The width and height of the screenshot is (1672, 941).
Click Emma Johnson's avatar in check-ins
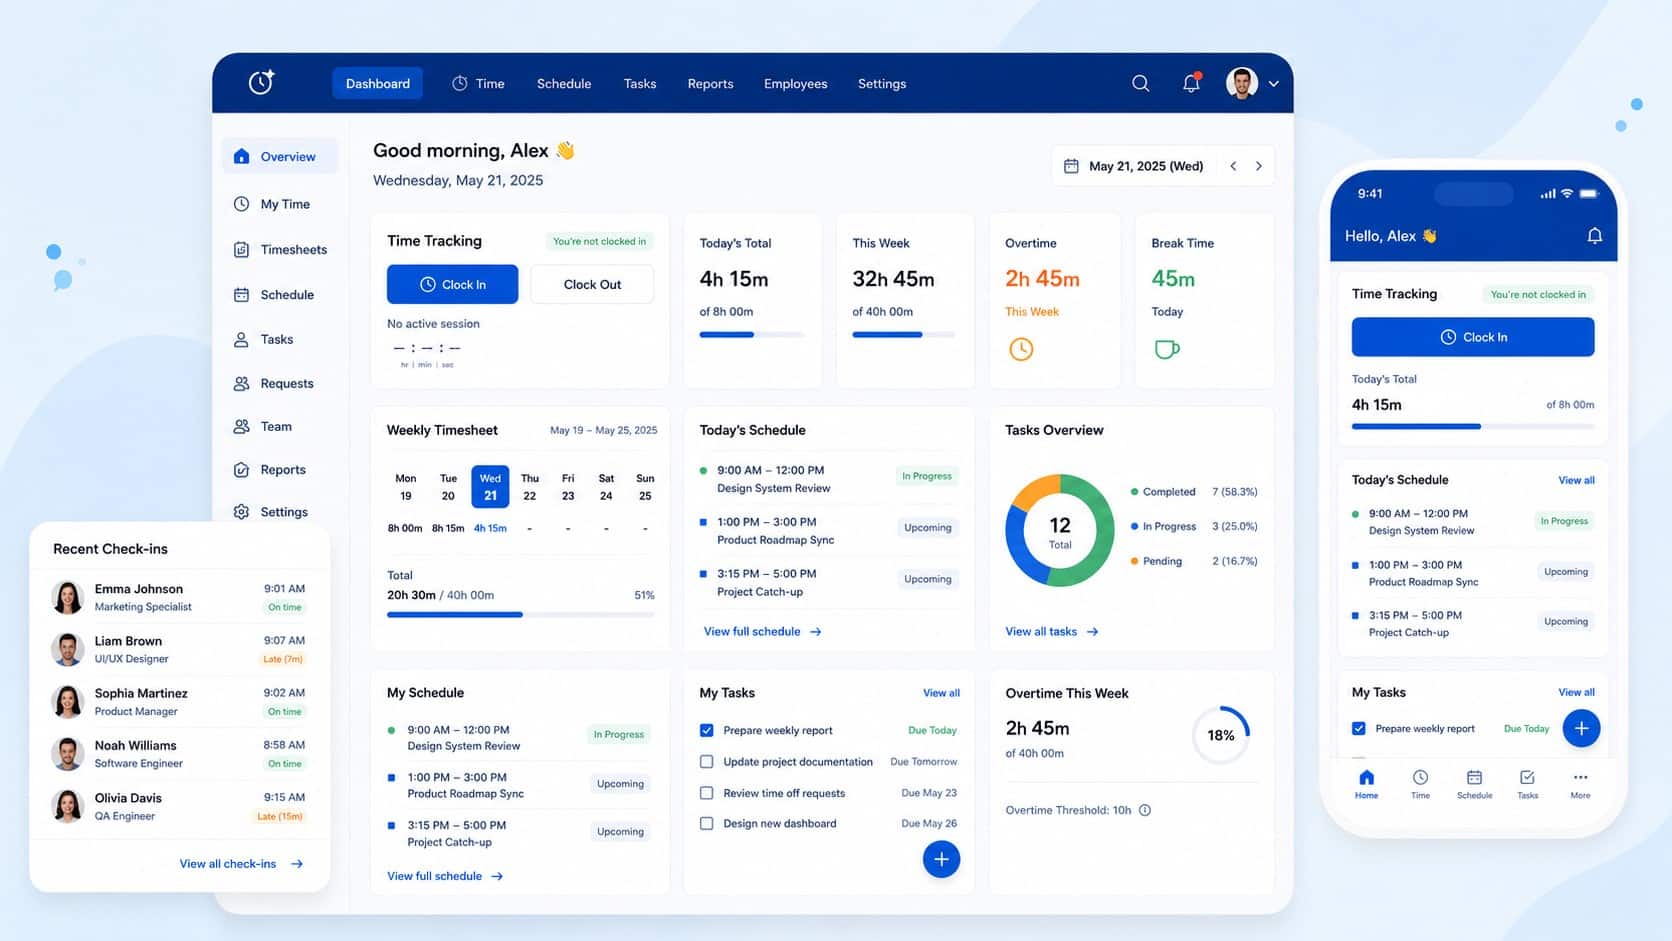coord(67,597)
